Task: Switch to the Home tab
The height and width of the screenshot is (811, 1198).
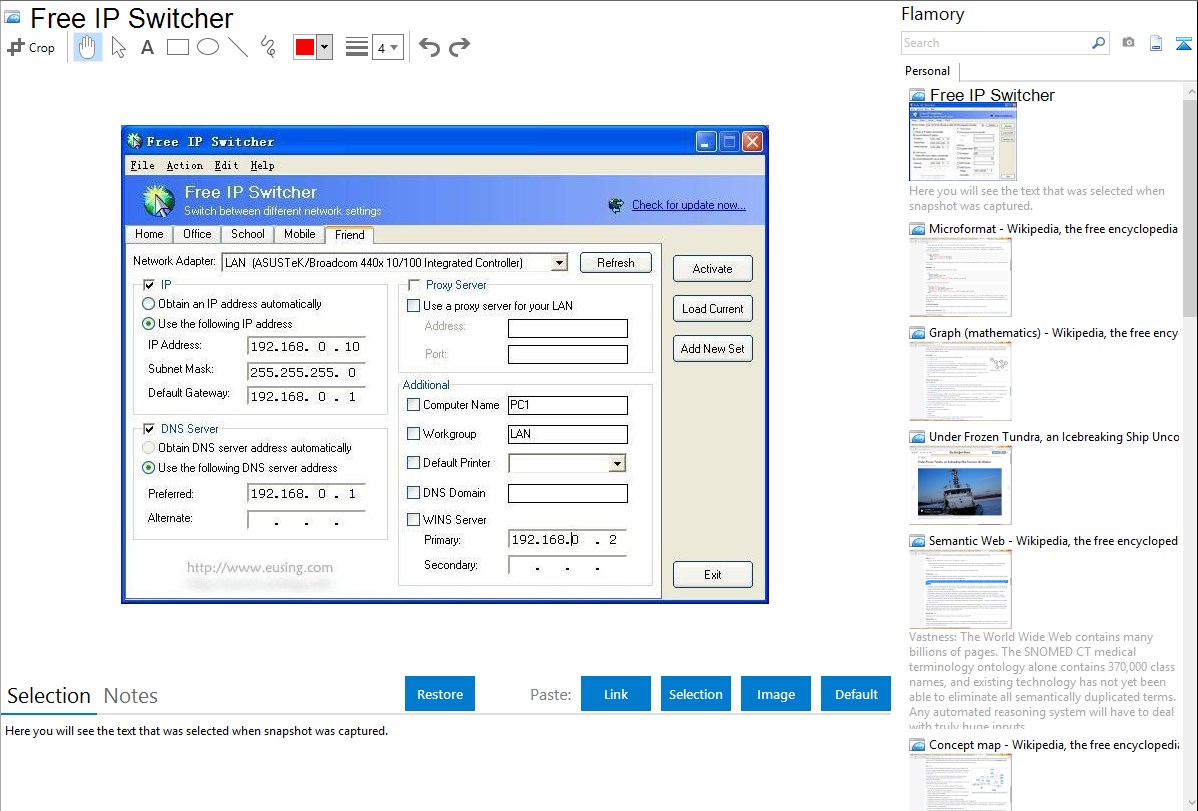Action: click(149, 234)
